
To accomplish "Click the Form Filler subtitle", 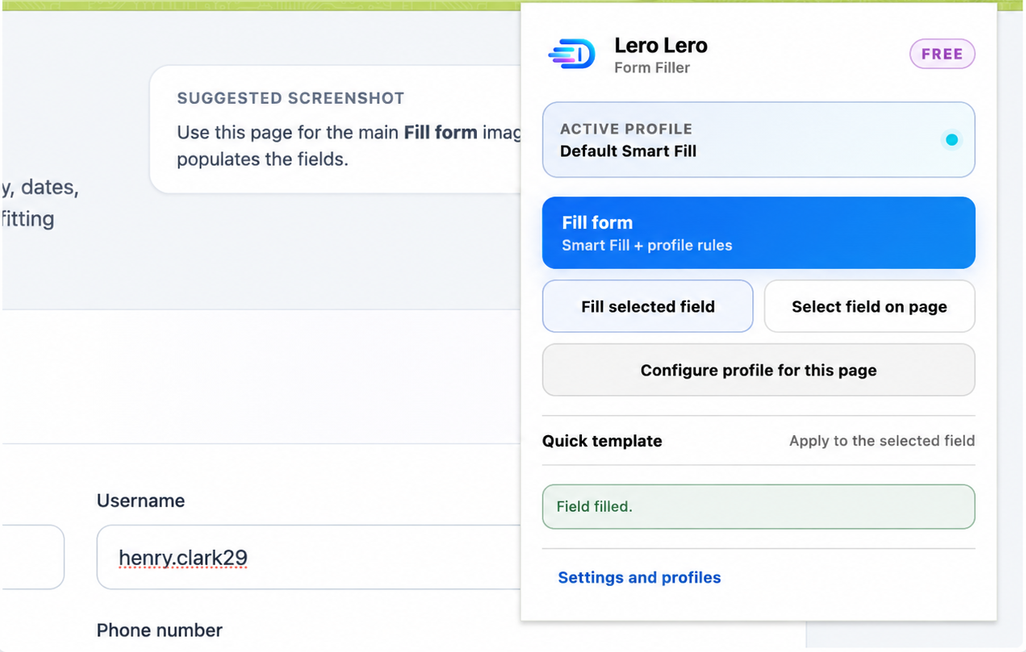I will [652, 67].
